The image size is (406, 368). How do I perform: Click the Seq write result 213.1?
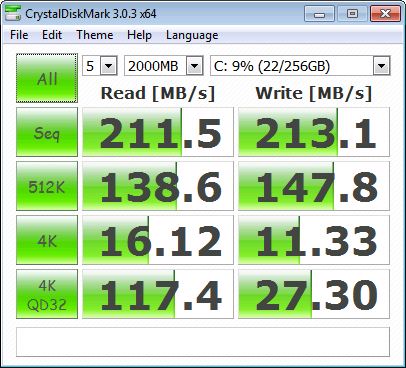click(x=314, y=132)
